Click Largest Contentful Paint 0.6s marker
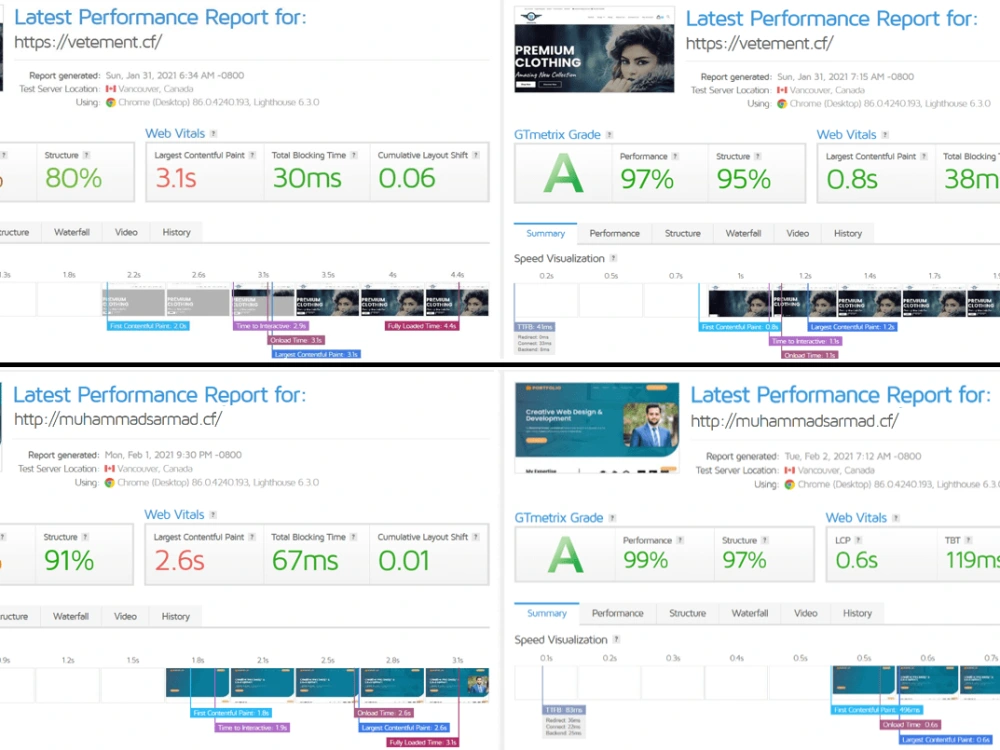 coord(945,739)
